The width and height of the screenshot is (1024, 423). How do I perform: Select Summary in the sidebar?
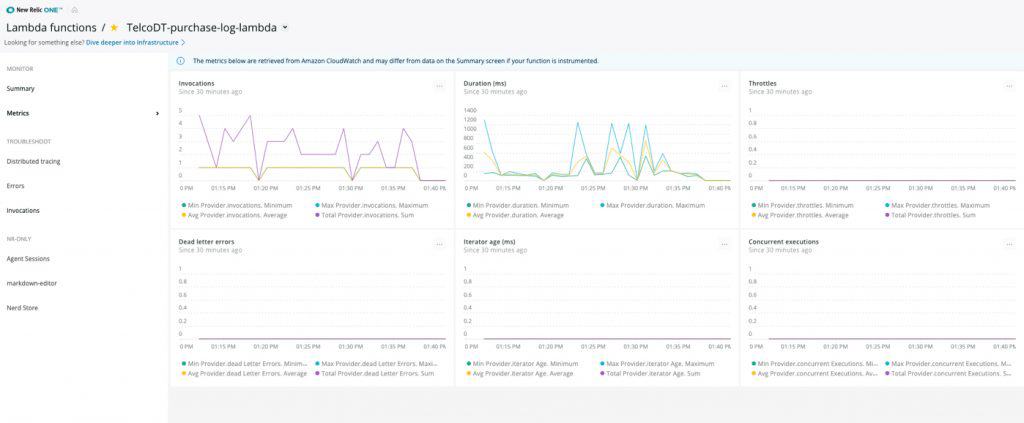point(20,88)
